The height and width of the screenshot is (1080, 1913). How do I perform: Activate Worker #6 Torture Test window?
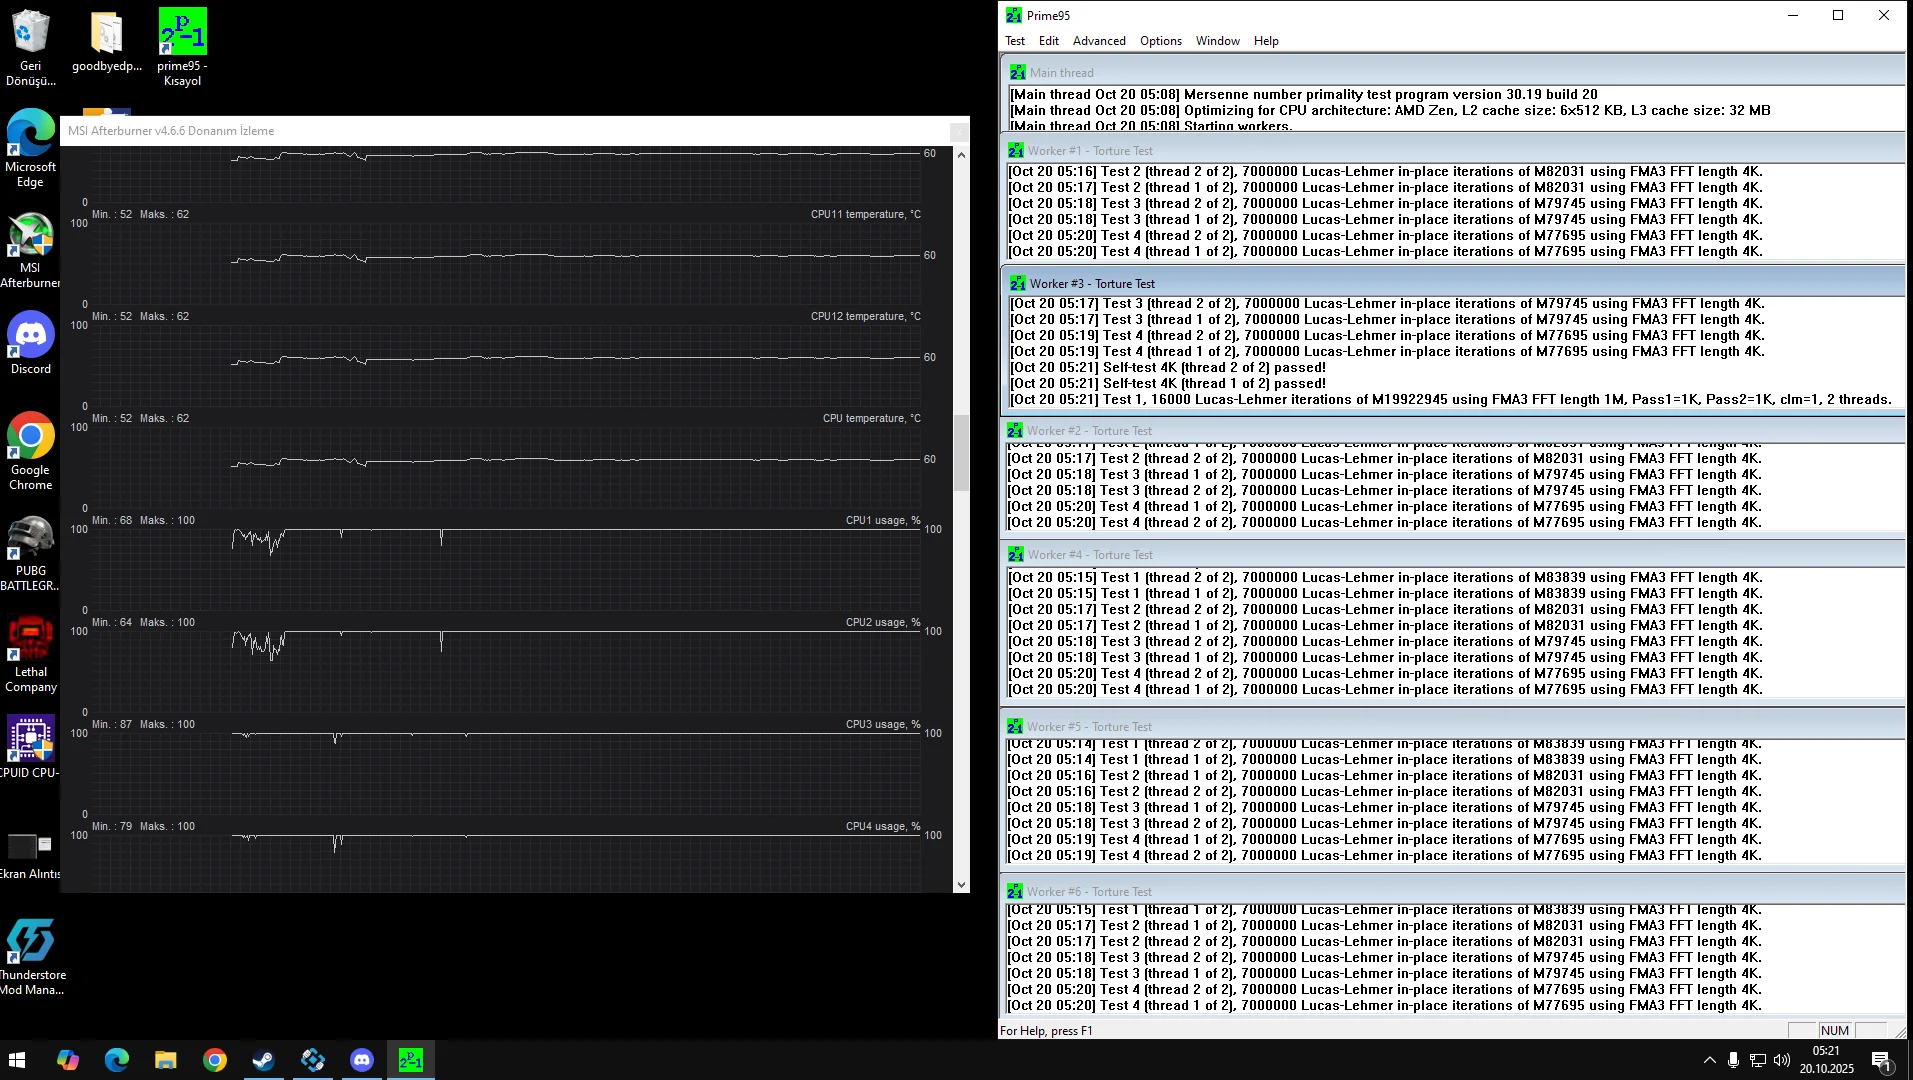tap(1089, 892)
